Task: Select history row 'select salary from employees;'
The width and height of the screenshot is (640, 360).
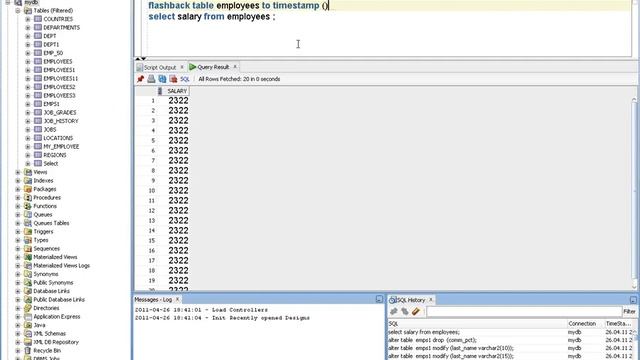Action: pyautogui.click(x=424, y=332)
